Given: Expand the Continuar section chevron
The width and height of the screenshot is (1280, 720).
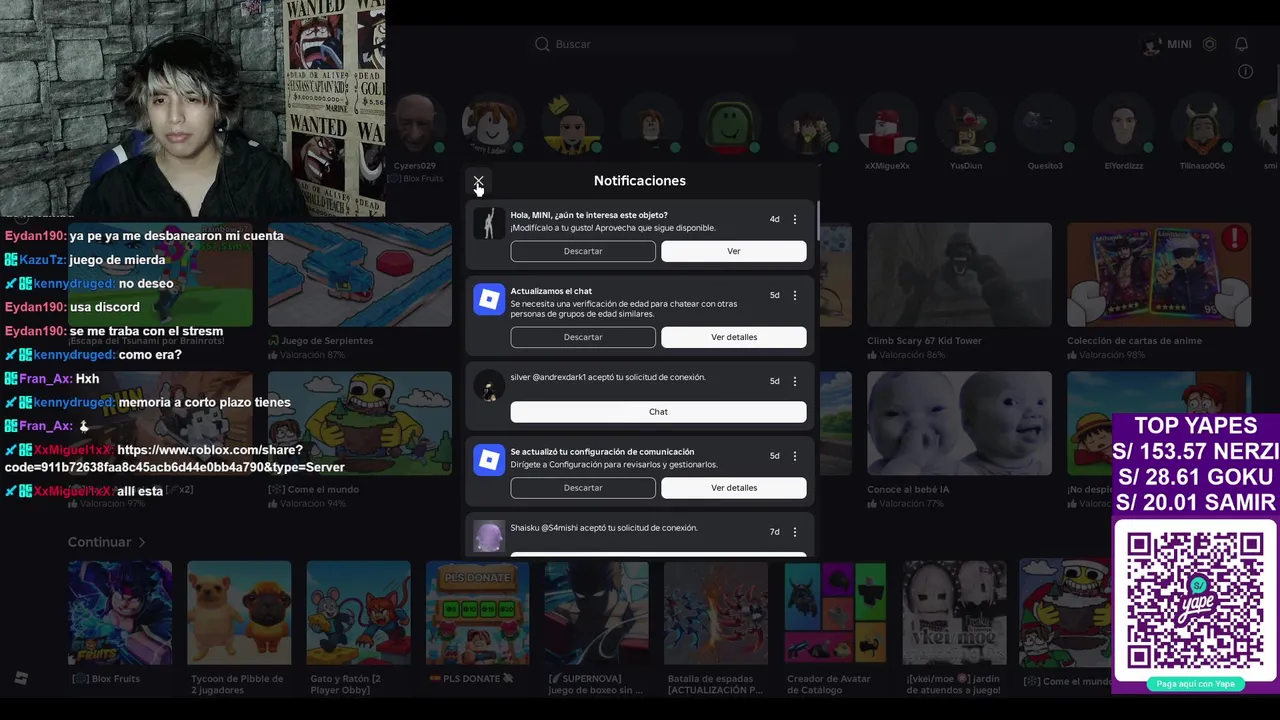Looking at the screenshot, I should [x=142, y=542].
